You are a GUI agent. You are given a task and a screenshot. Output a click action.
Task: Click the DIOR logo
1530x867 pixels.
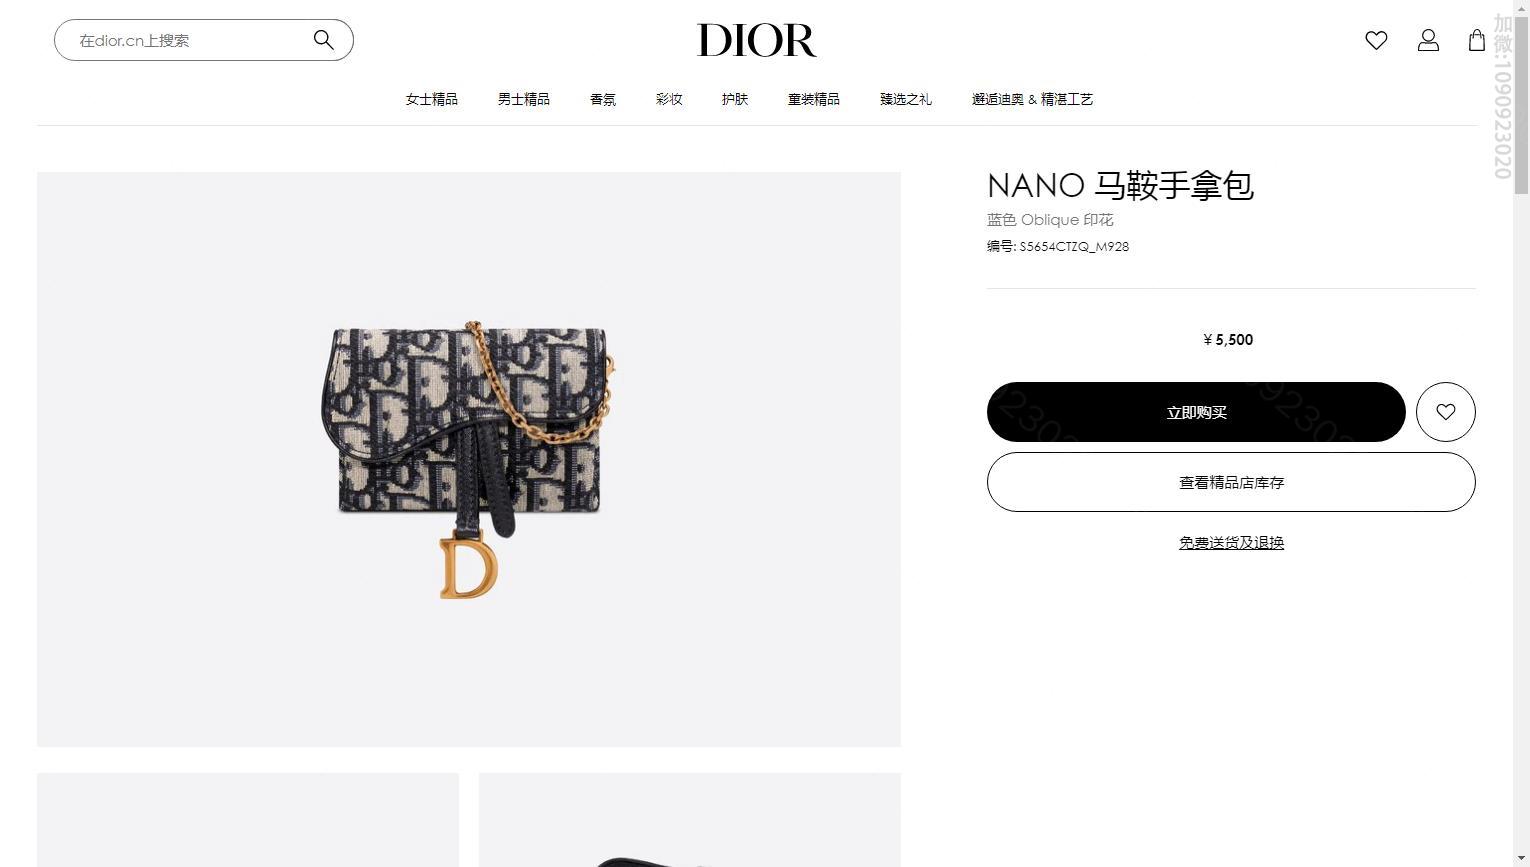pyautogui.click(x=757, y=40)
